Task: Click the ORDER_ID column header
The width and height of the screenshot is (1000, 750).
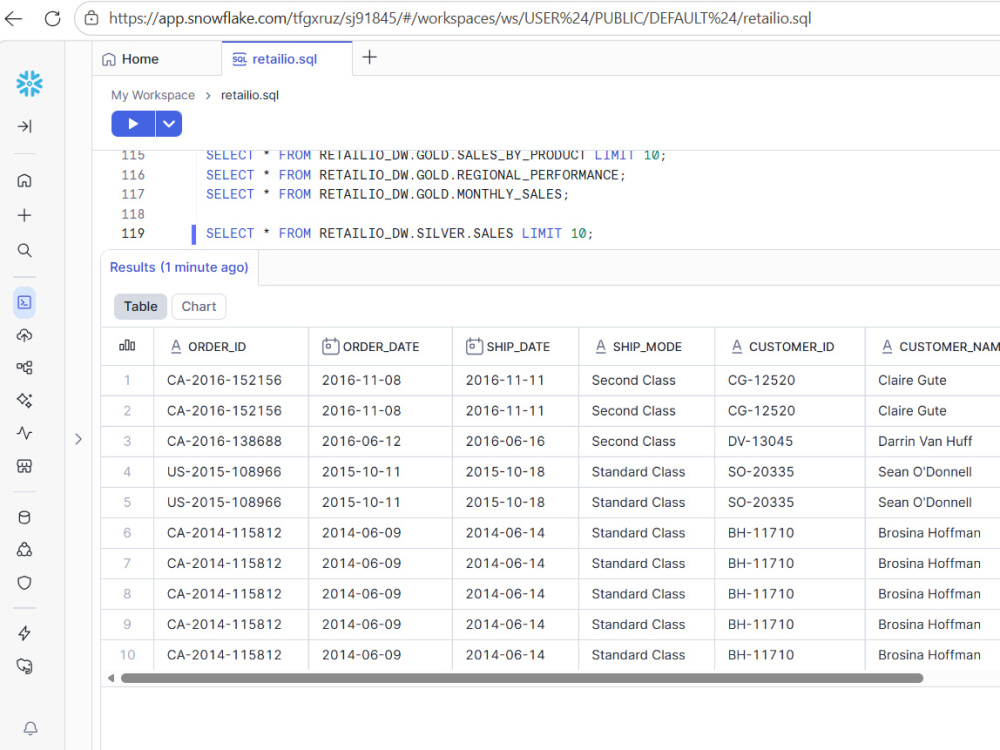Action: (231, 346)
